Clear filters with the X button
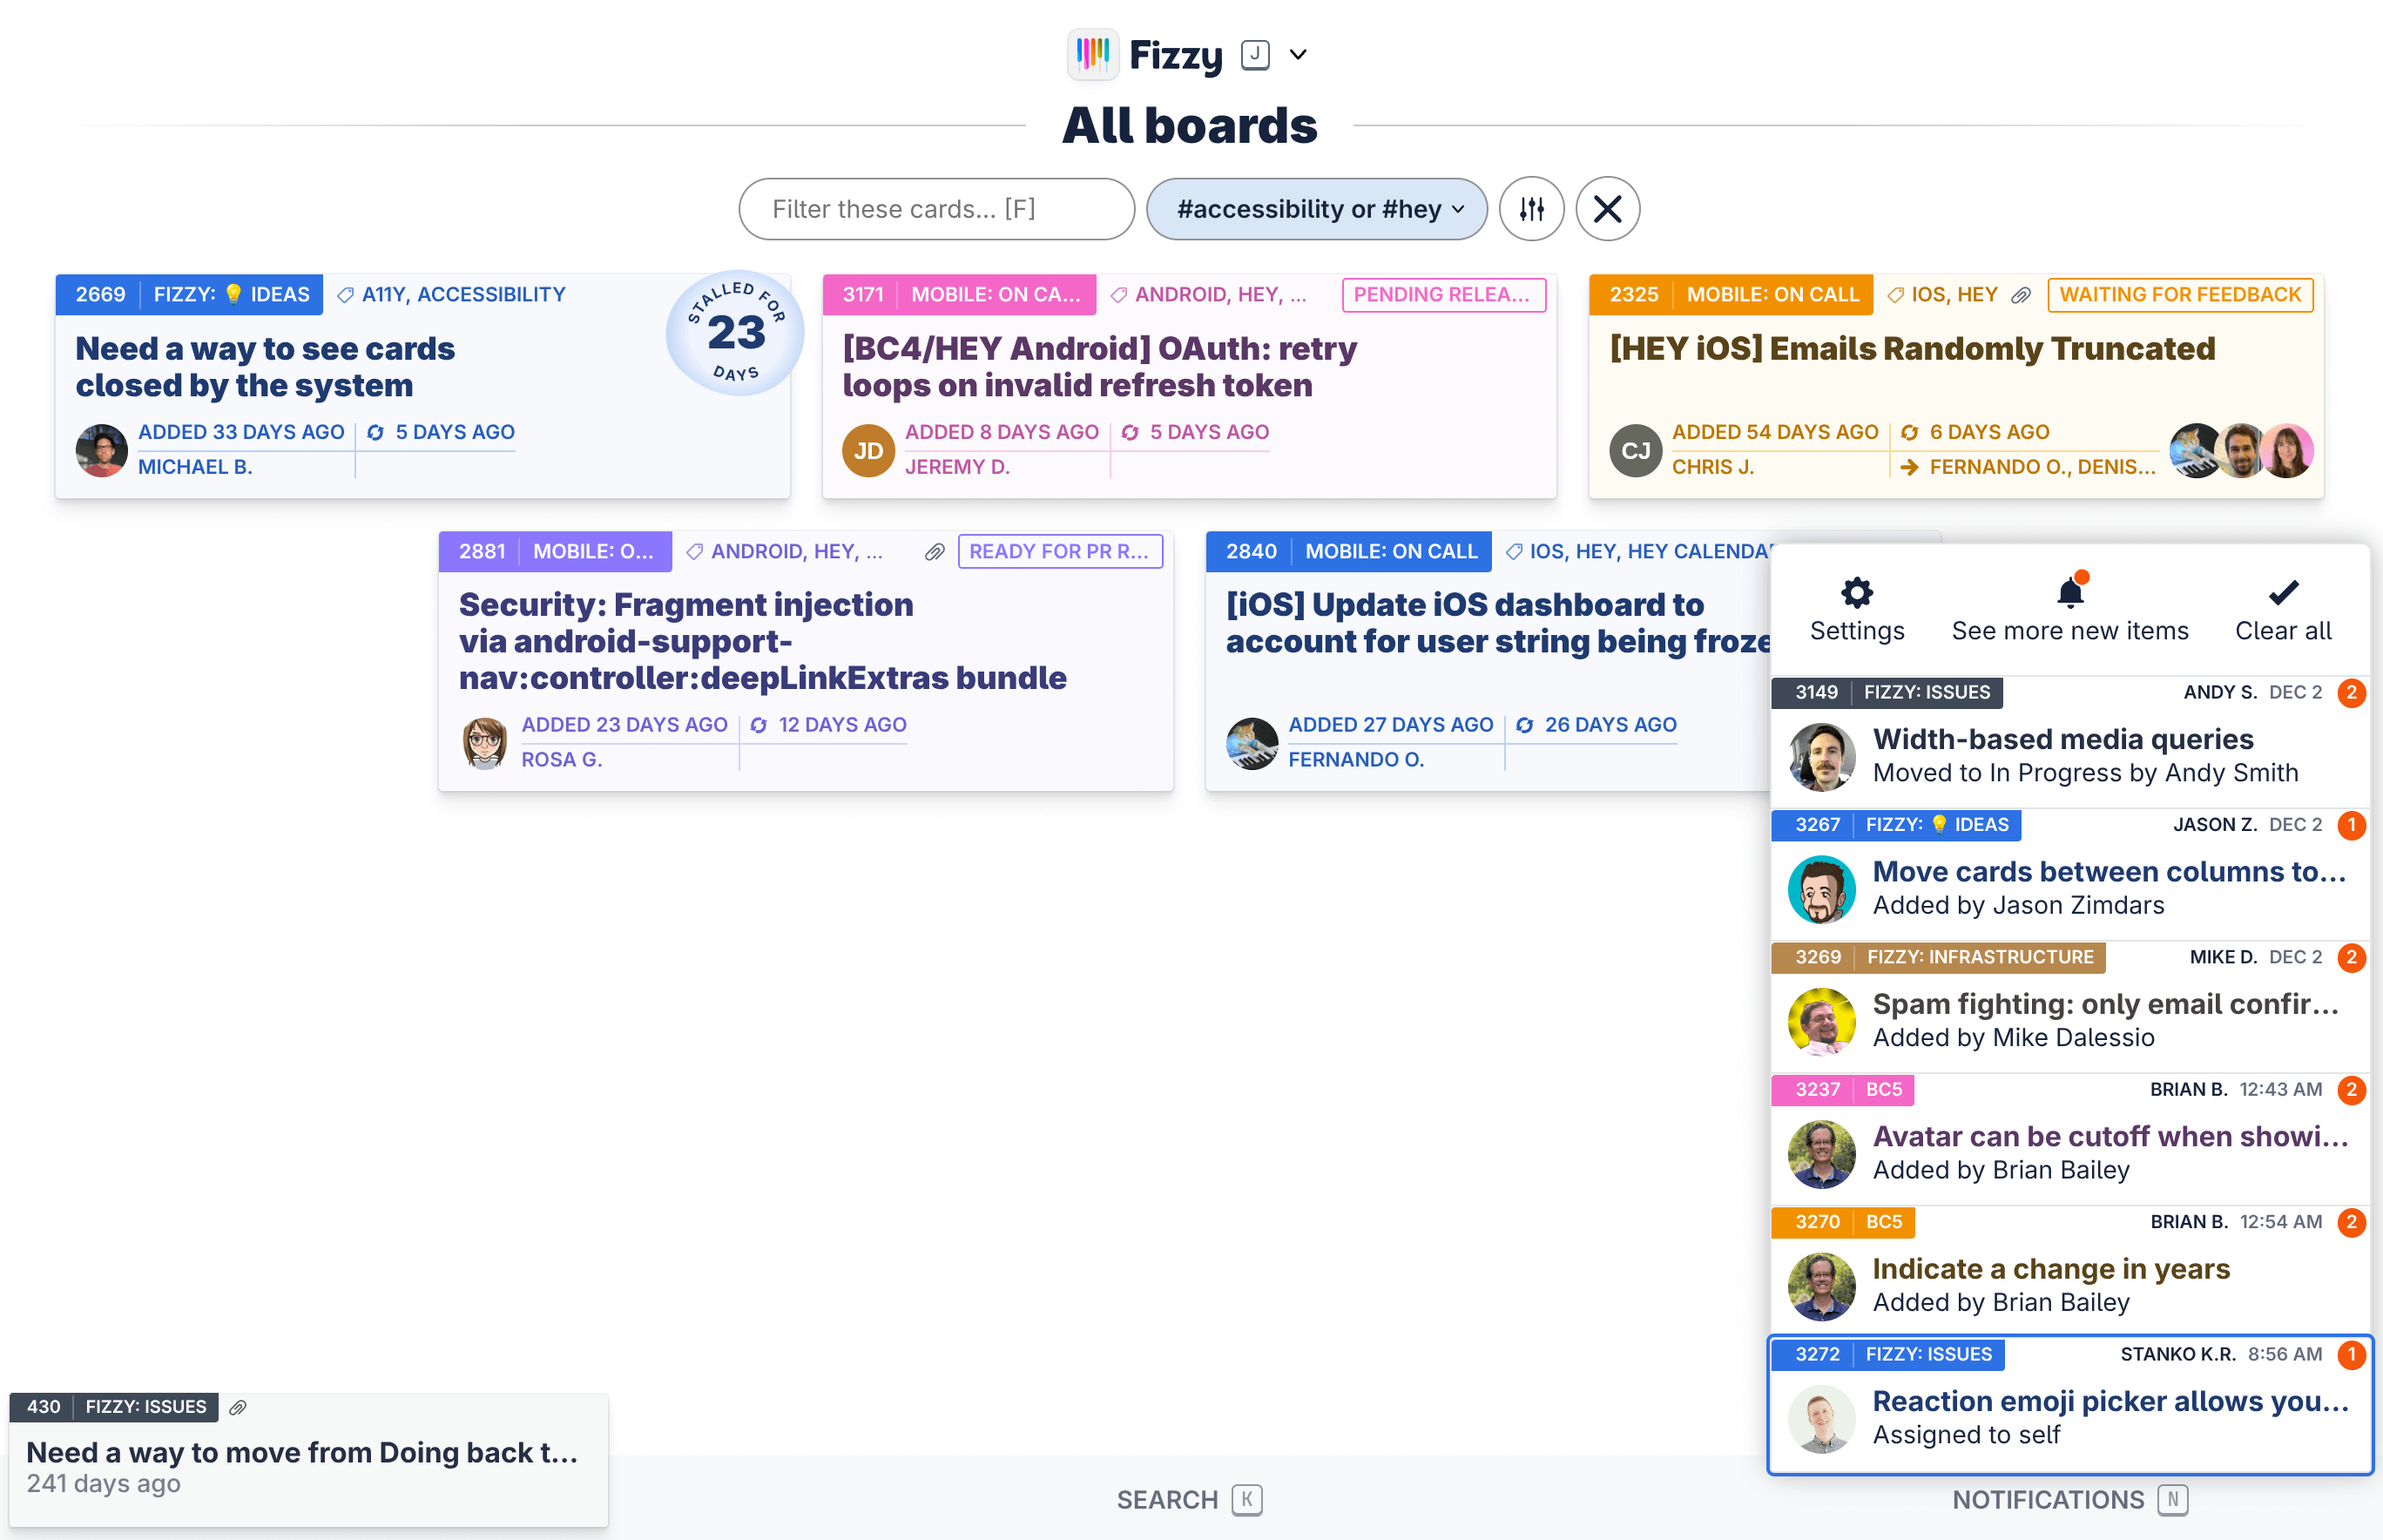The height and width of the screenshot is (1540, 2383). (x=1607, y=209)
